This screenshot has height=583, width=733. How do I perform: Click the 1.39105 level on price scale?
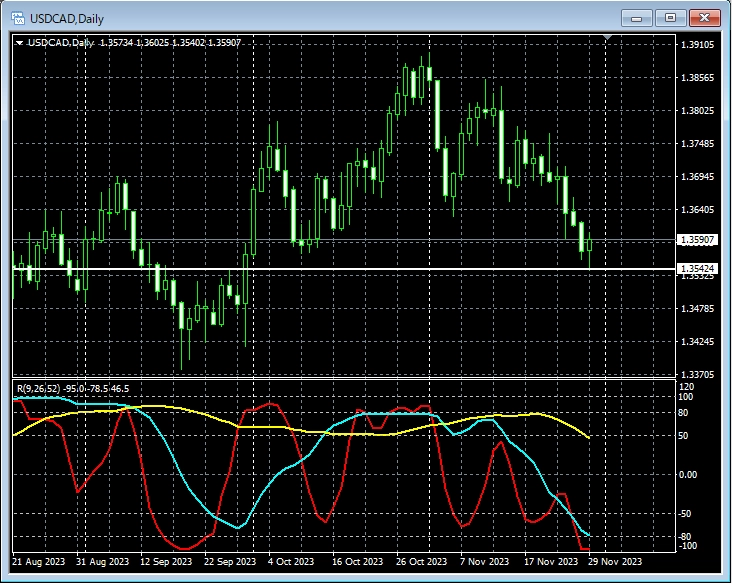pos(697,45)
